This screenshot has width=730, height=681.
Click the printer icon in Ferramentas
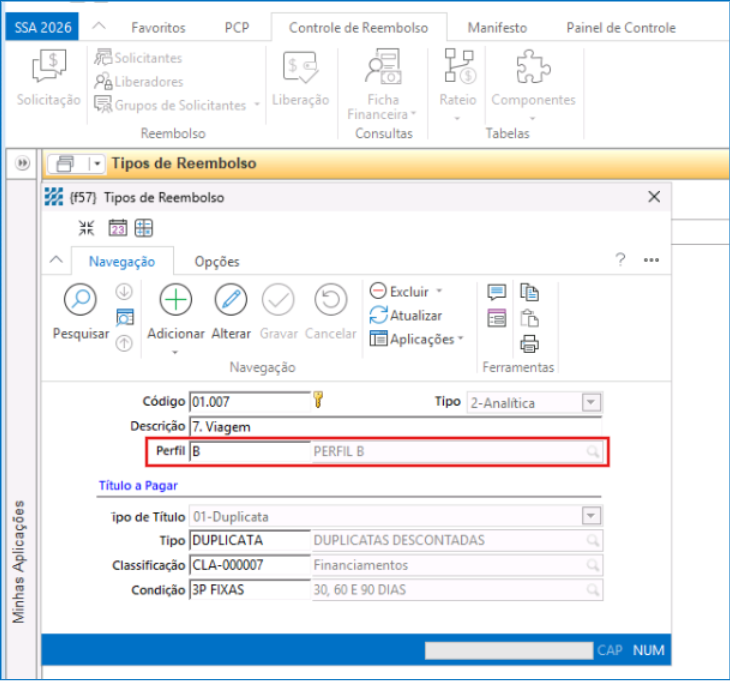(530, 345)
